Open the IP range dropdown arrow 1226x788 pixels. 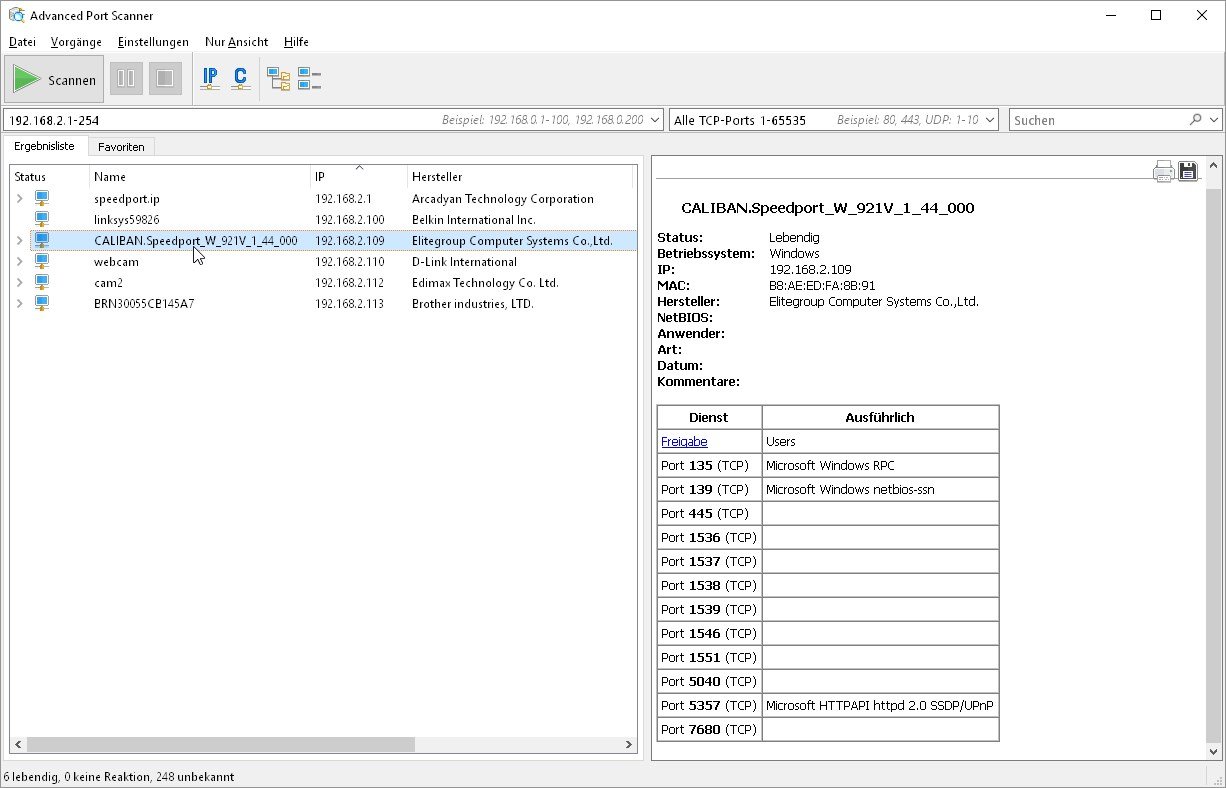(x=655, y=120)
